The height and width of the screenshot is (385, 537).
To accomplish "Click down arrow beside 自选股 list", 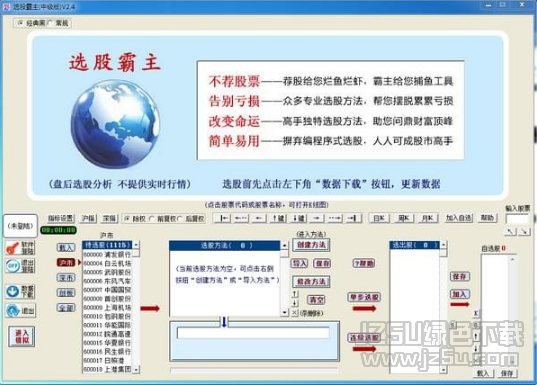I will [x=476, y=348].
